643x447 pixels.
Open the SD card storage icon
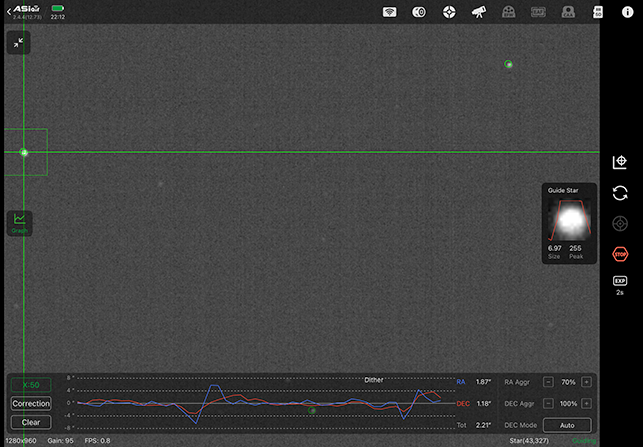pyautogui.click(x=598, y=12)
